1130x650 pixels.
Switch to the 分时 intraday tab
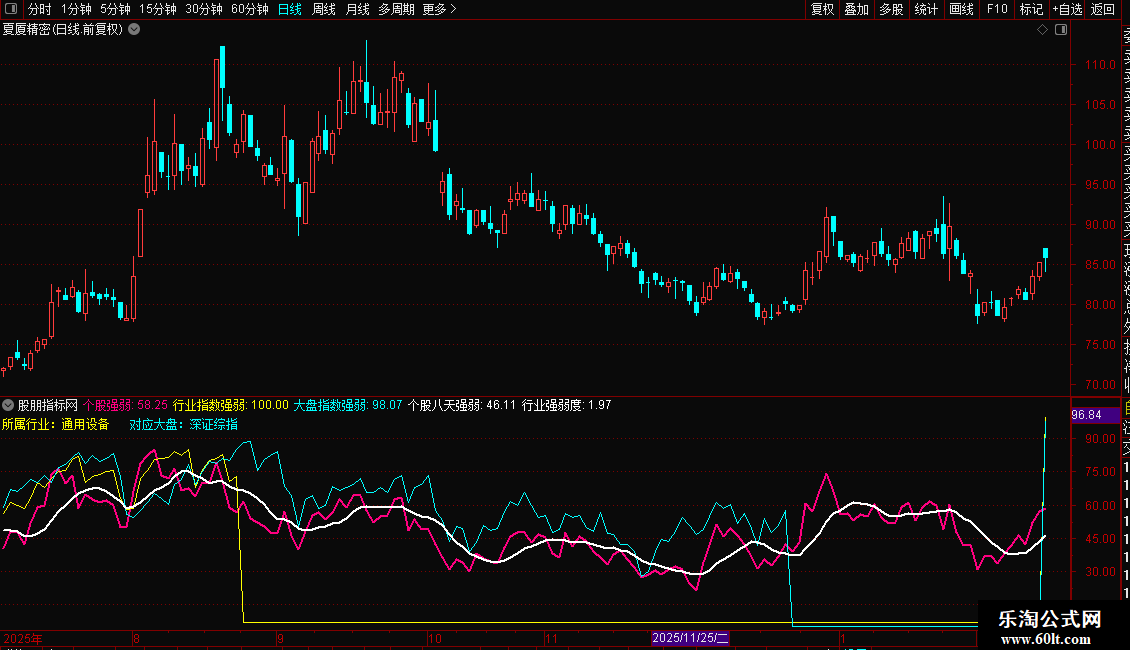(39, 10)
